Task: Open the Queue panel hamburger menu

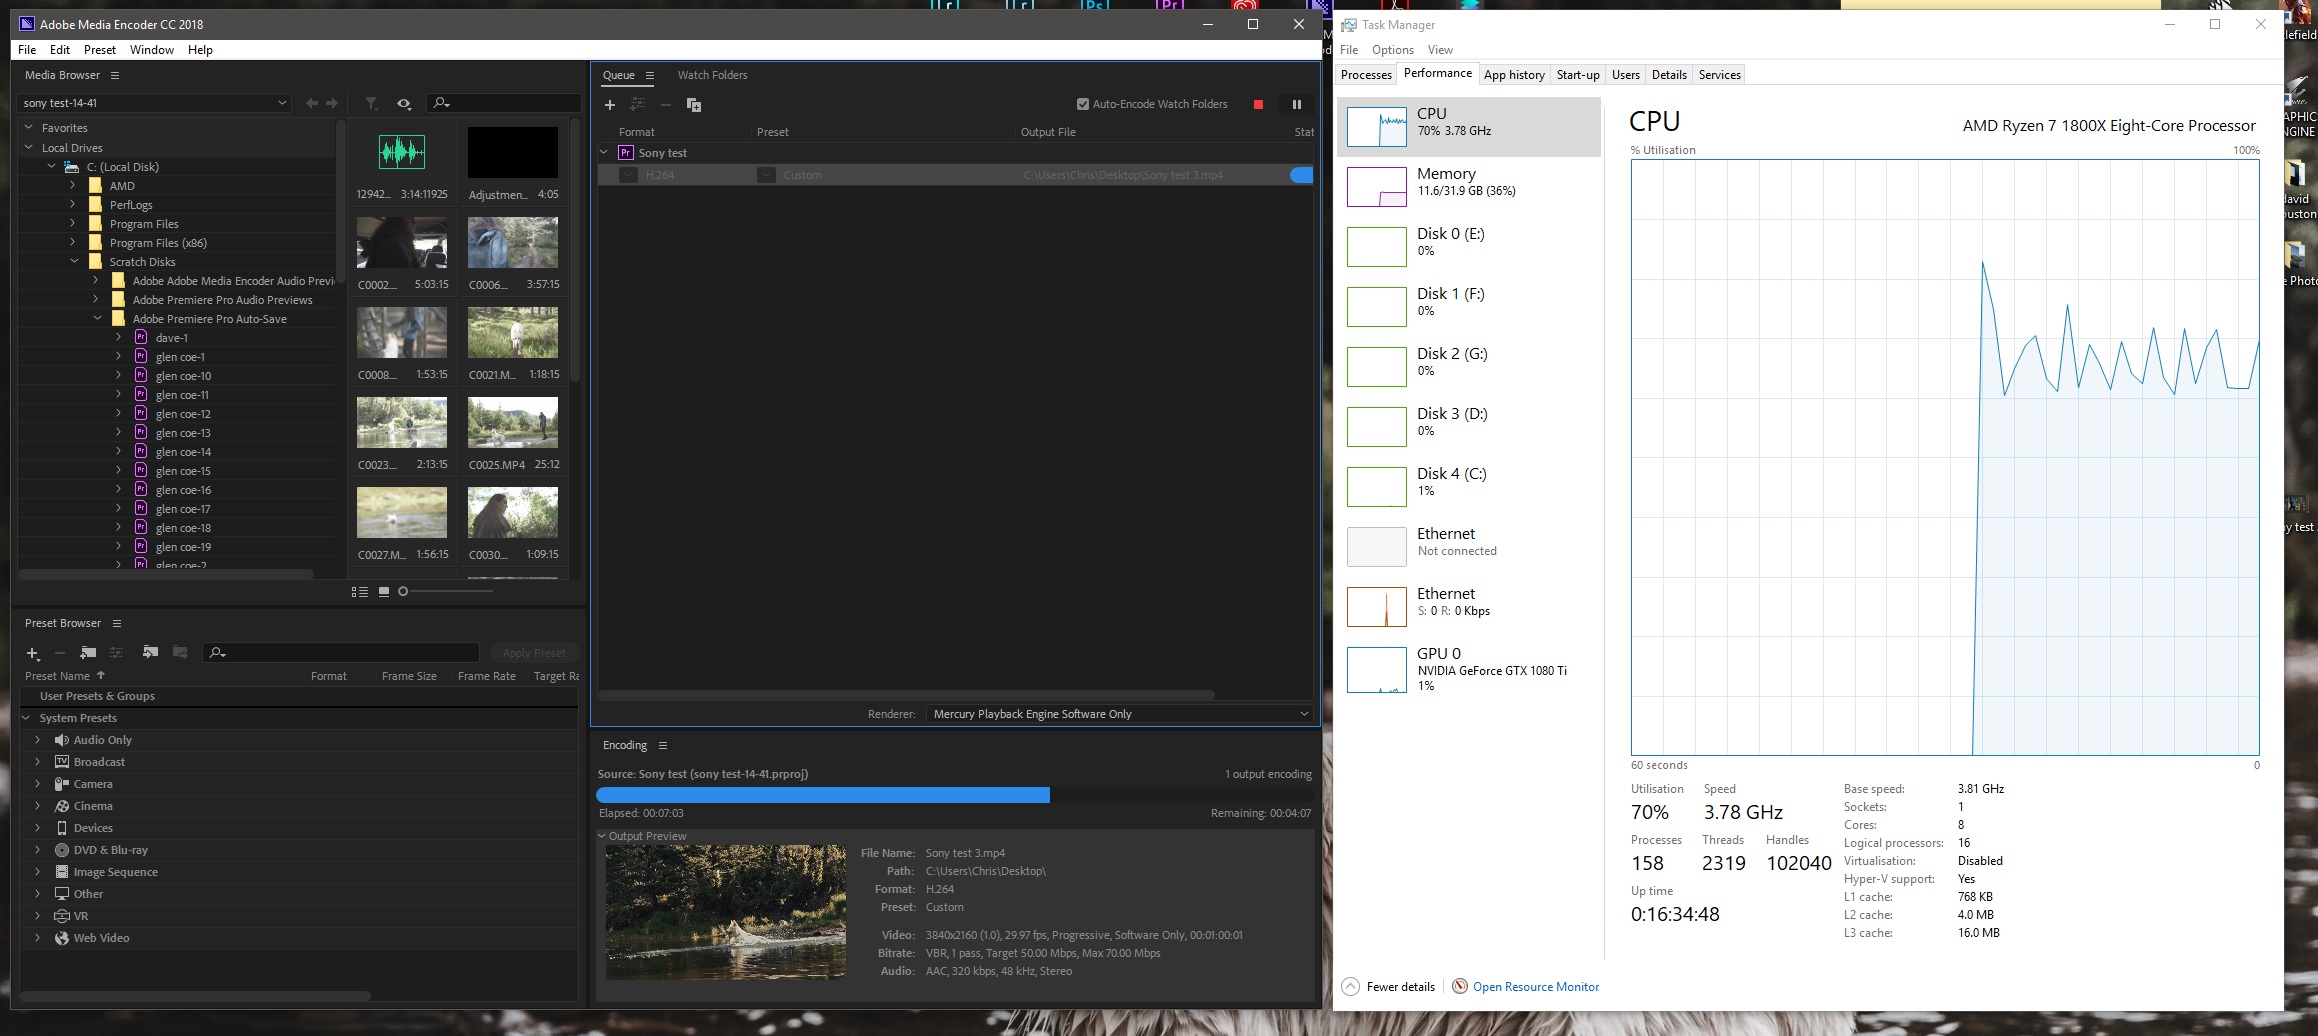Action: tap(649, 75)
